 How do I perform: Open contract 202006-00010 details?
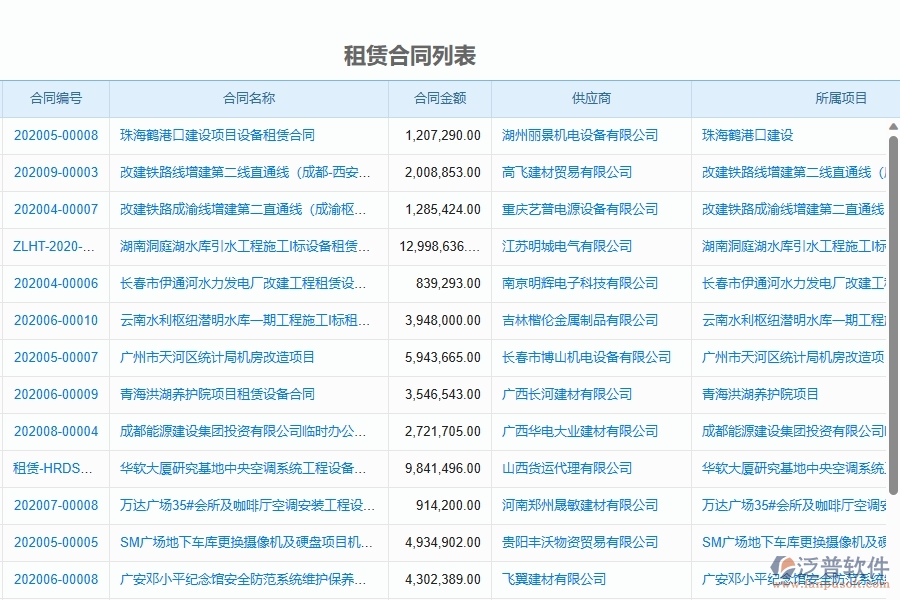tap(55, 320)
